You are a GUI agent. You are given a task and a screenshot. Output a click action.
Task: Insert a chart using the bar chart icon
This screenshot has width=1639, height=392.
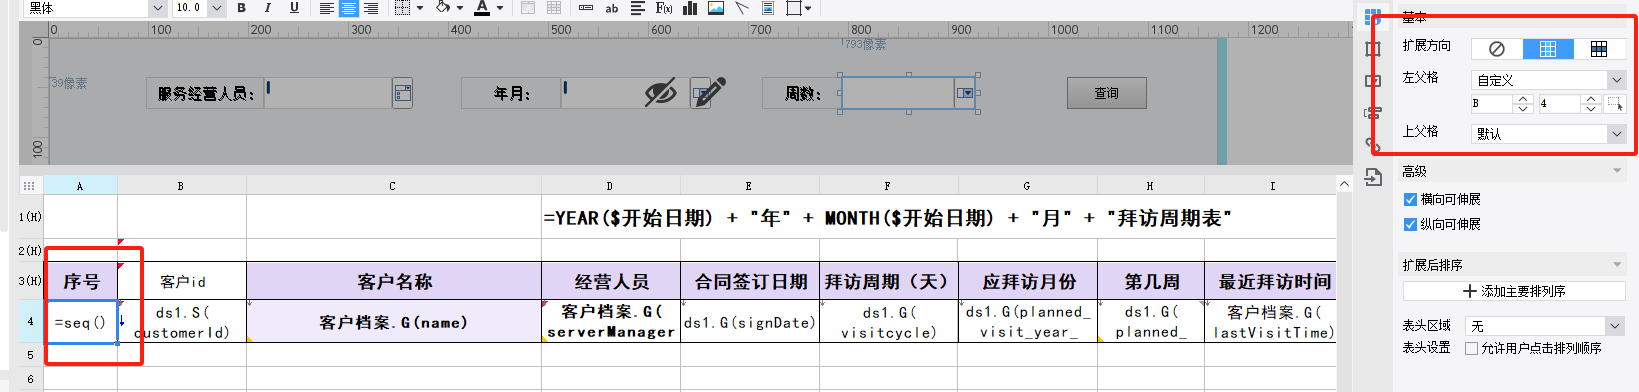pyautogui.click(x=690, y=8)
